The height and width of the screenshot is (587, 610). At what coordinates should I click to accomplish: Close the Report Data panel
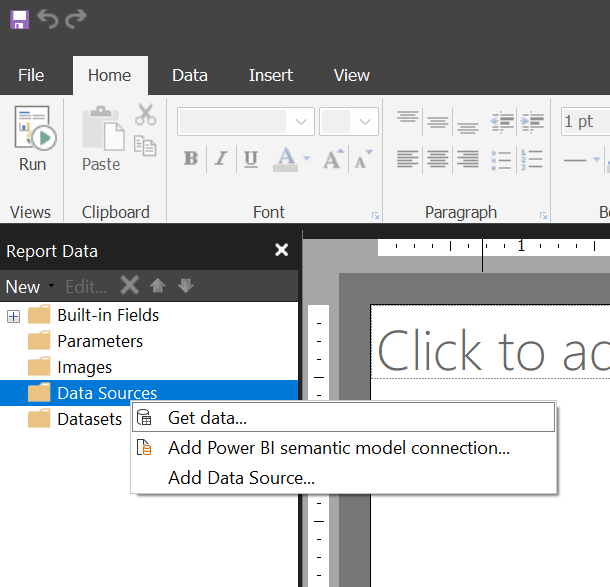click(x=282, y=251)
